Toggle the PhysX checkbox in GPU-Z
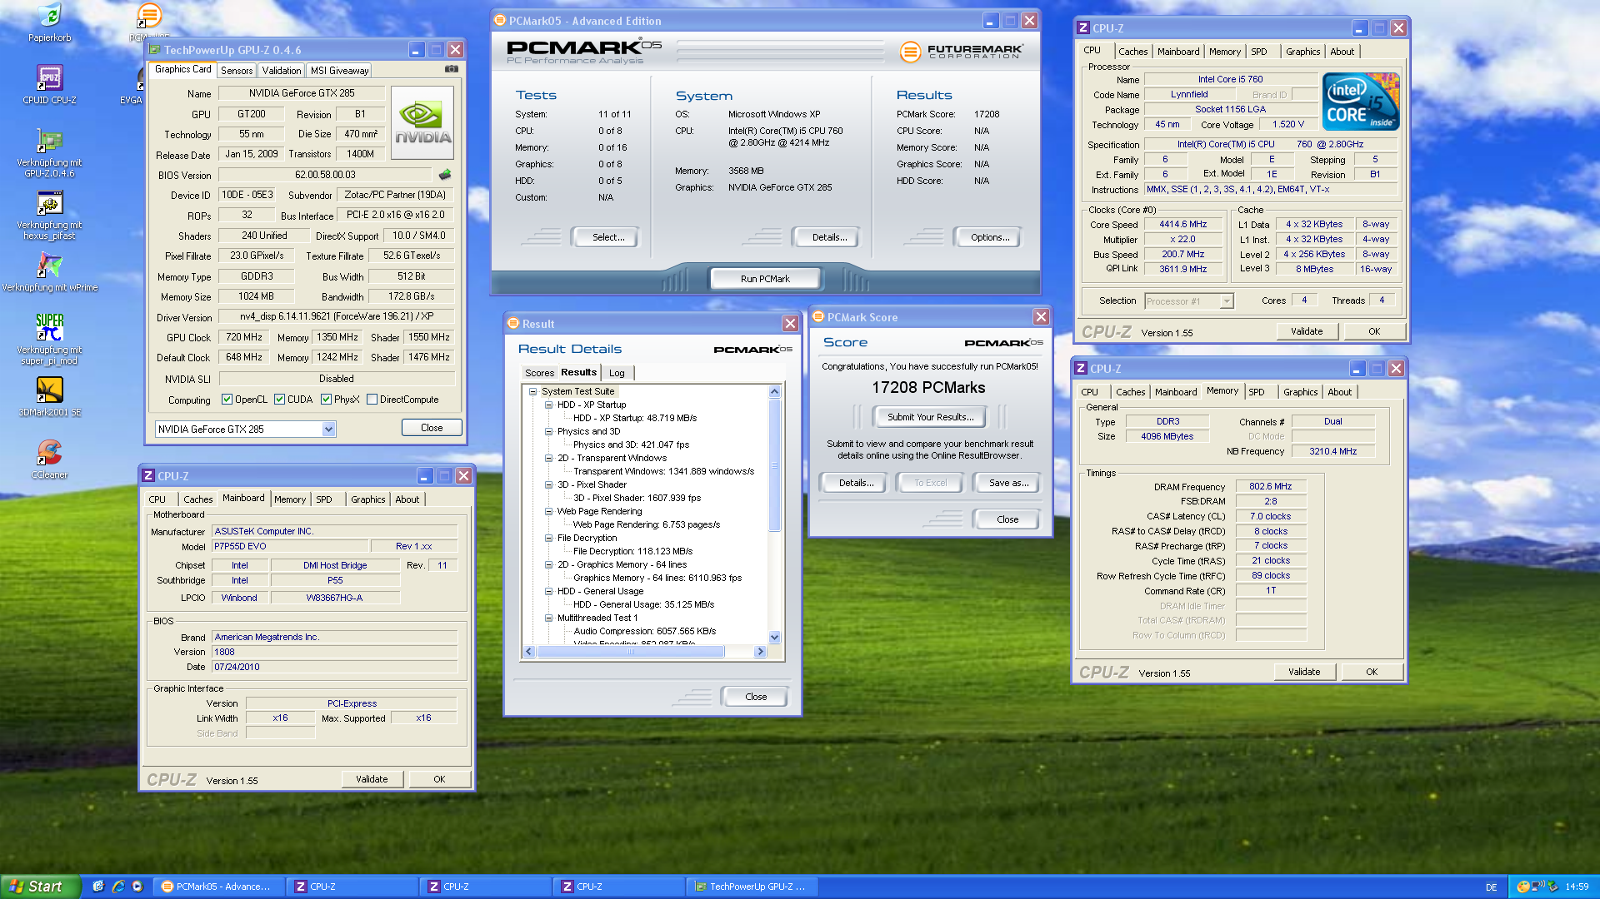1600x899 pixels. click(x=326, y=399)
